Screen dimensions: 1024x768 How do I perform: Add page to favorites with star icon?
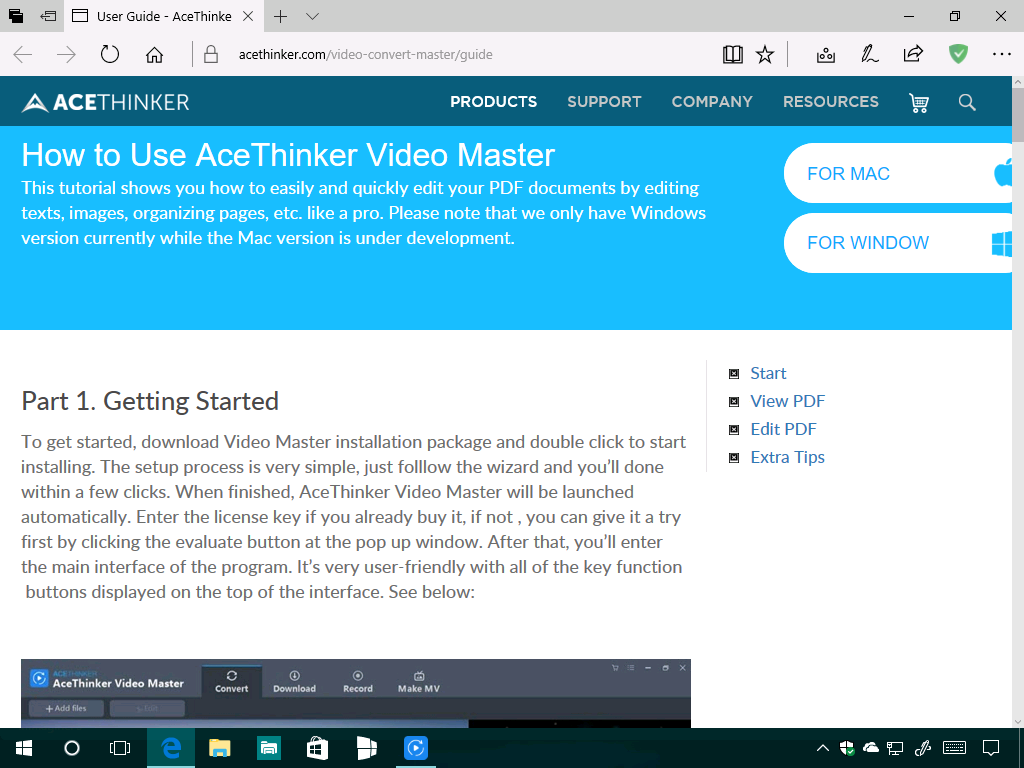(x=765, y=54)
